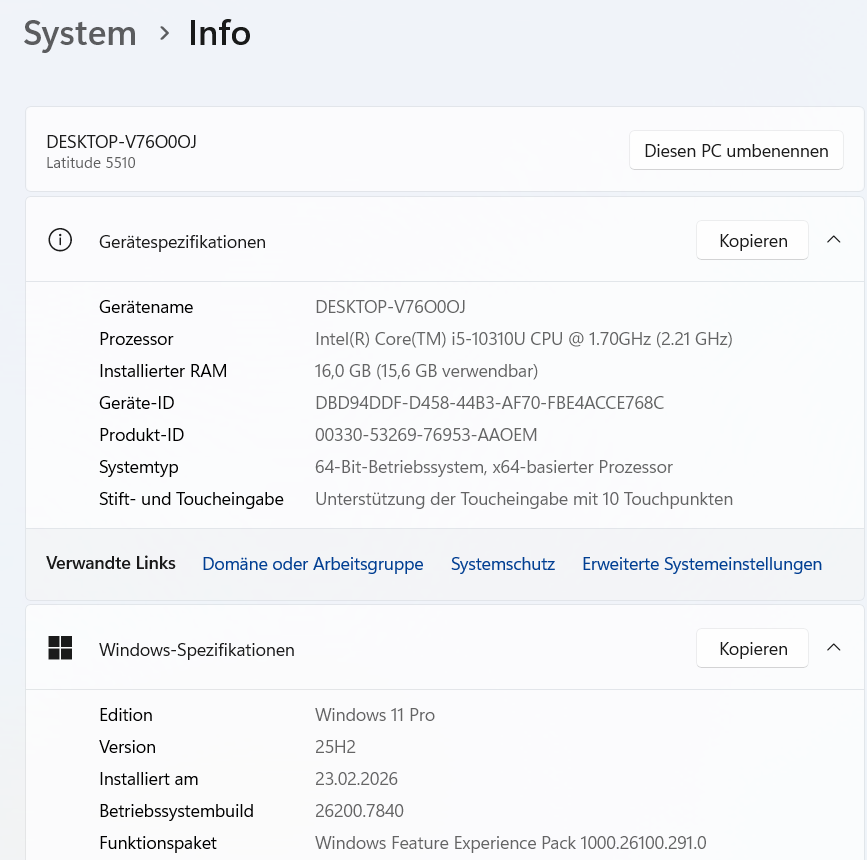Viewport: 867px width, 860px height.
Task: Collapse the Windows-Spezifikationen section chevron
Action: [833, 648]
